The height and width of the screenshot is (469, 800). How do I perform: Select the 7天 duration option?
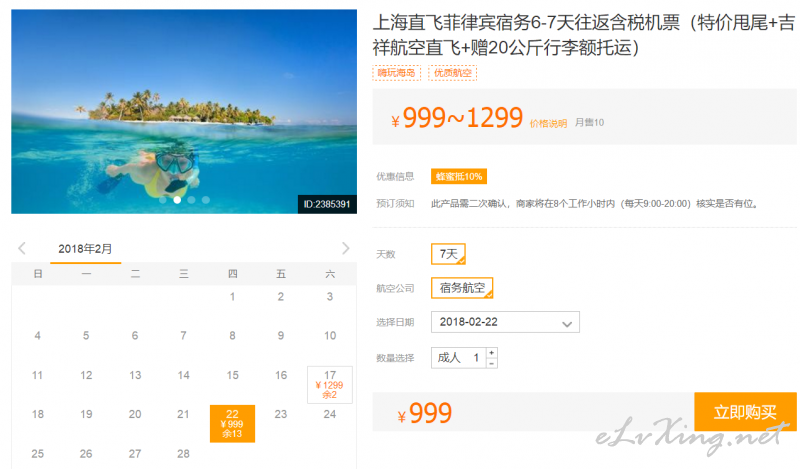[x=448, y=254]
